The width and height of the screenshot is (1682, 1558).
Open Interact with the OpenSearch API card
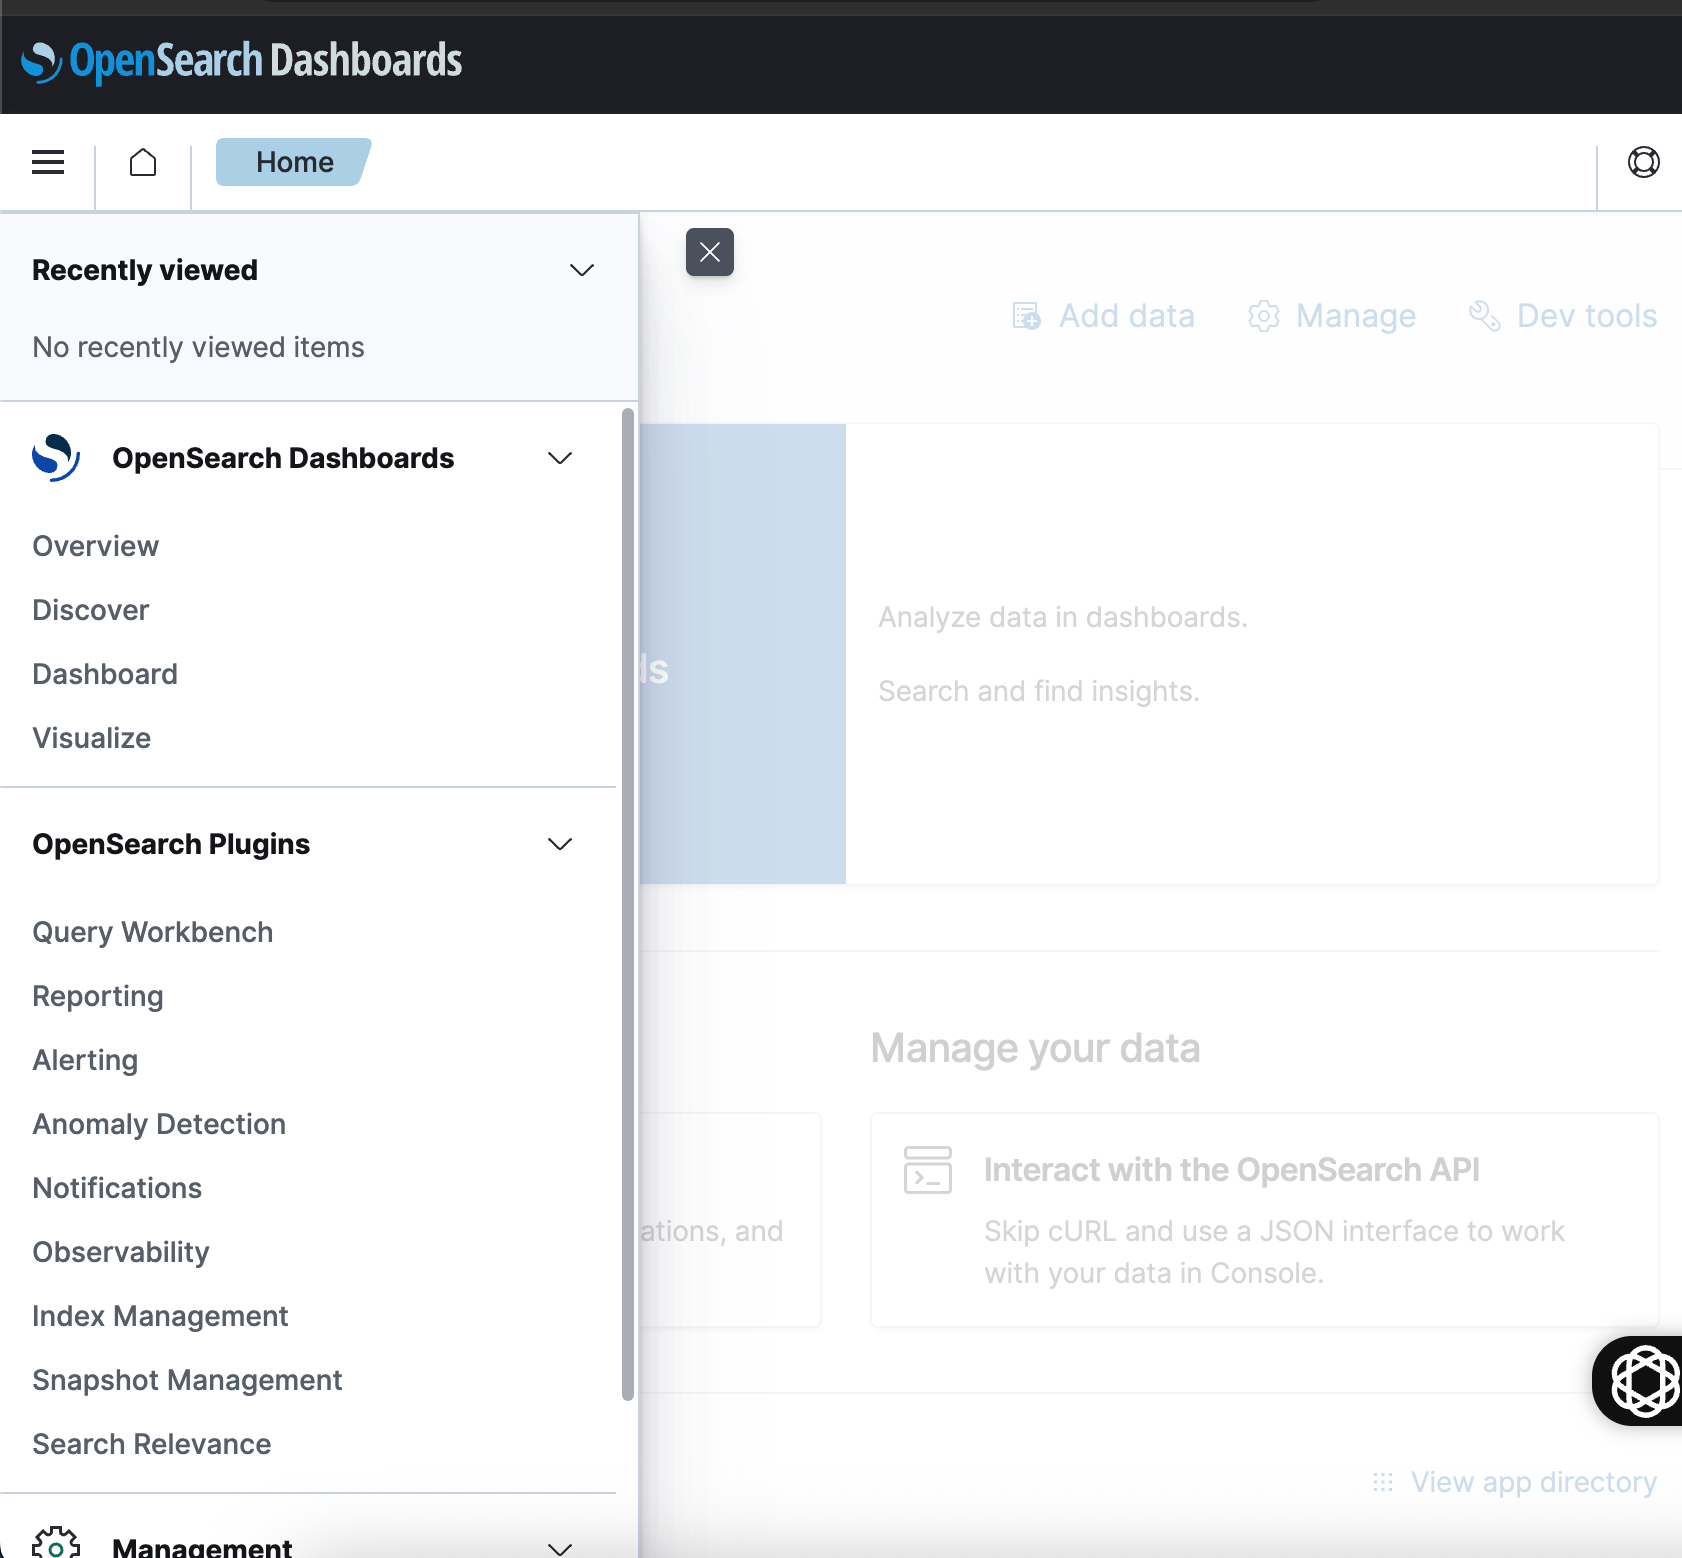pyautogui.click(x=1265, y=1220)
